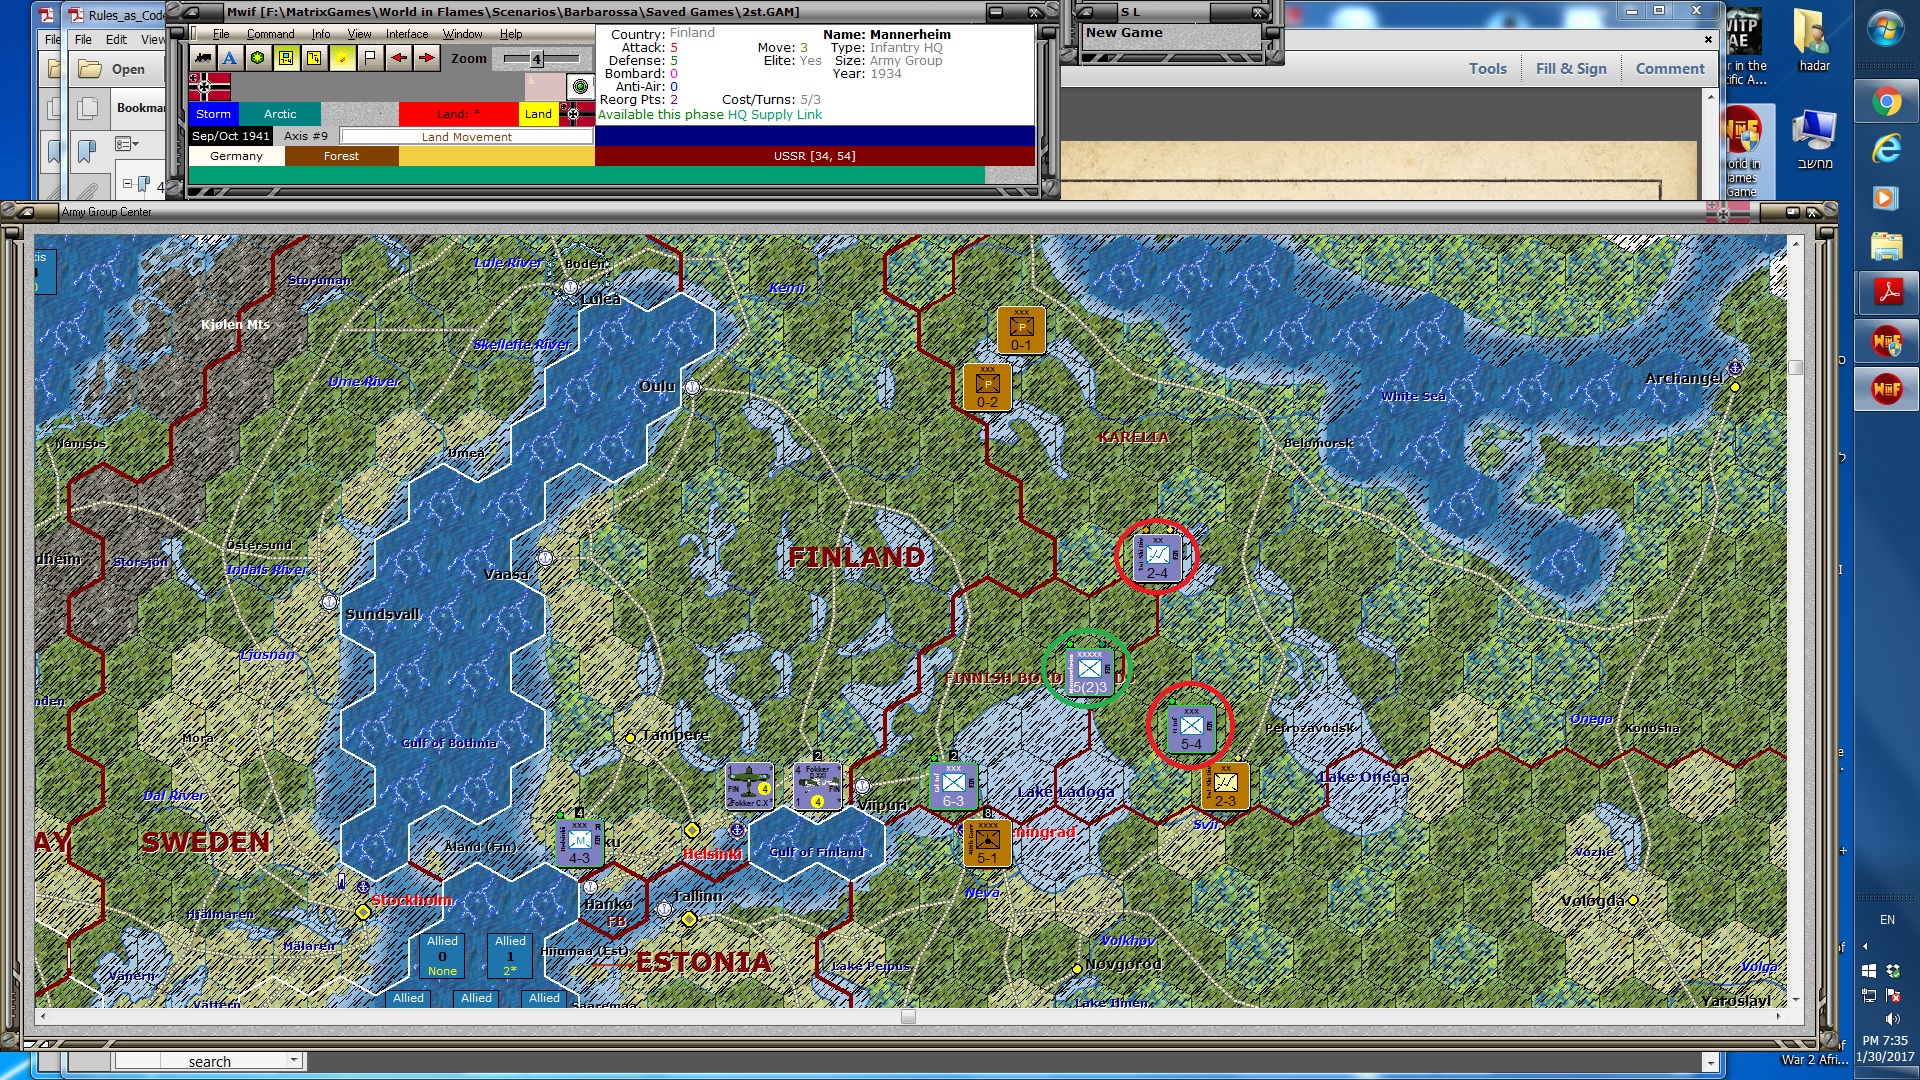Click the train rail movement toolbar icon
This screenshot has width=1920, height=1080.
coord(203,58)
